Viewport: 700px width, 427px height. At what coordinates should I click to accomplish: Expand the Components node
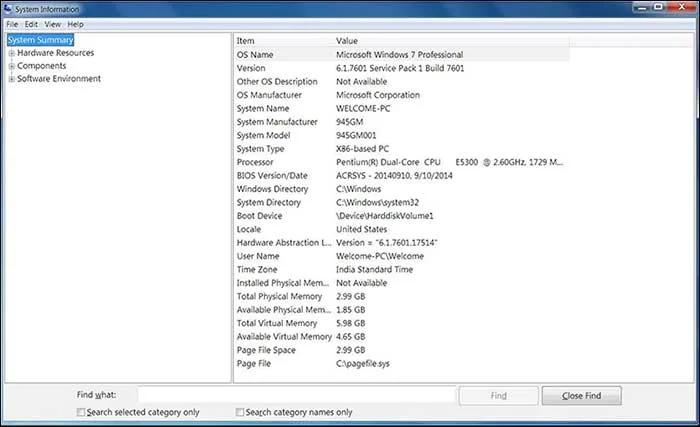click(x=12, y=66)
